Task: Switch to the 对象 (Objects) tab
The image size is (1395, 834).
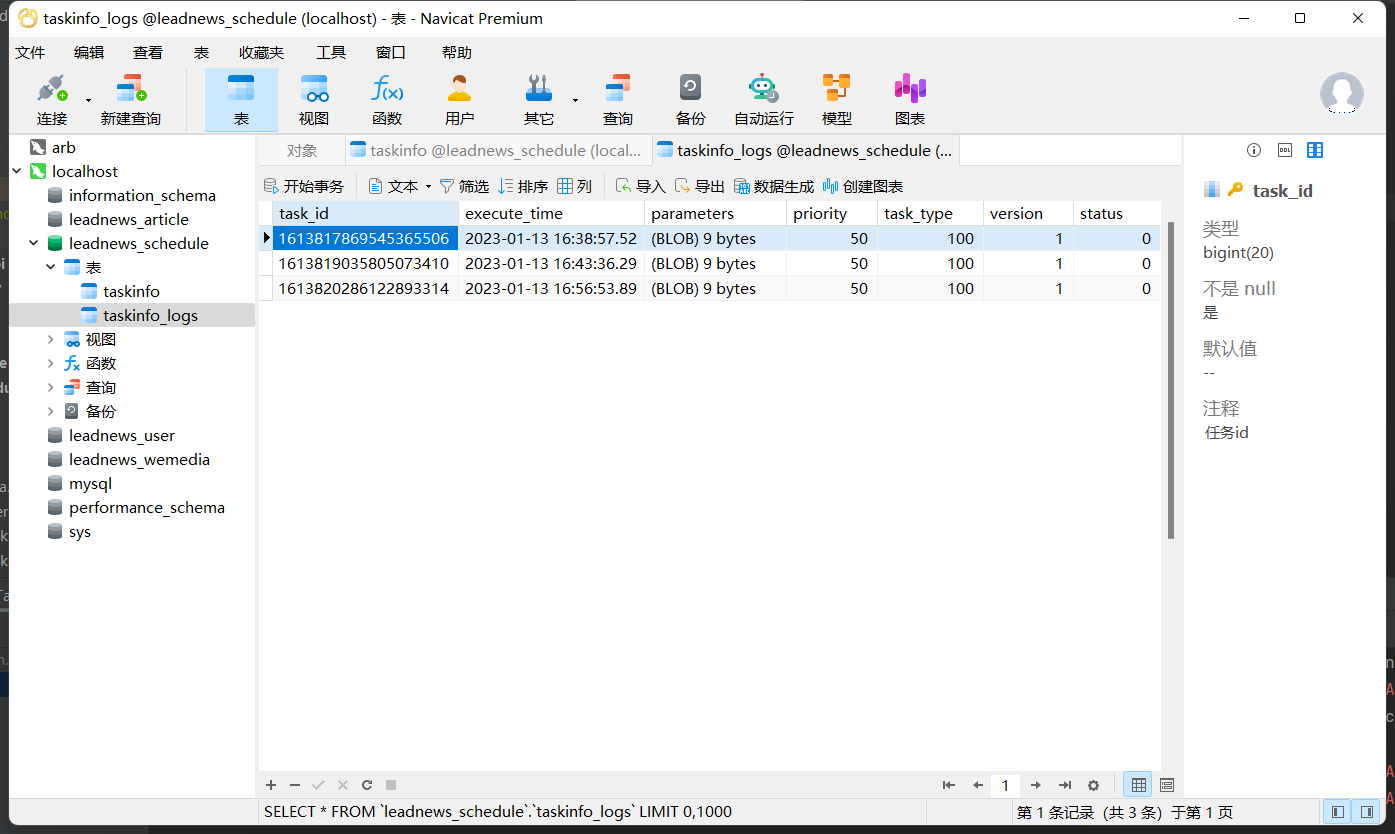Action: point(302,150)
